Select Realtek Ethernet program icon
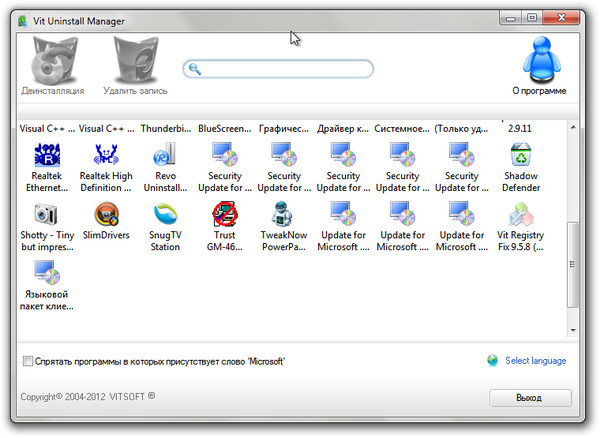Viewport: 600px width, 438px height. coord(47,155)
